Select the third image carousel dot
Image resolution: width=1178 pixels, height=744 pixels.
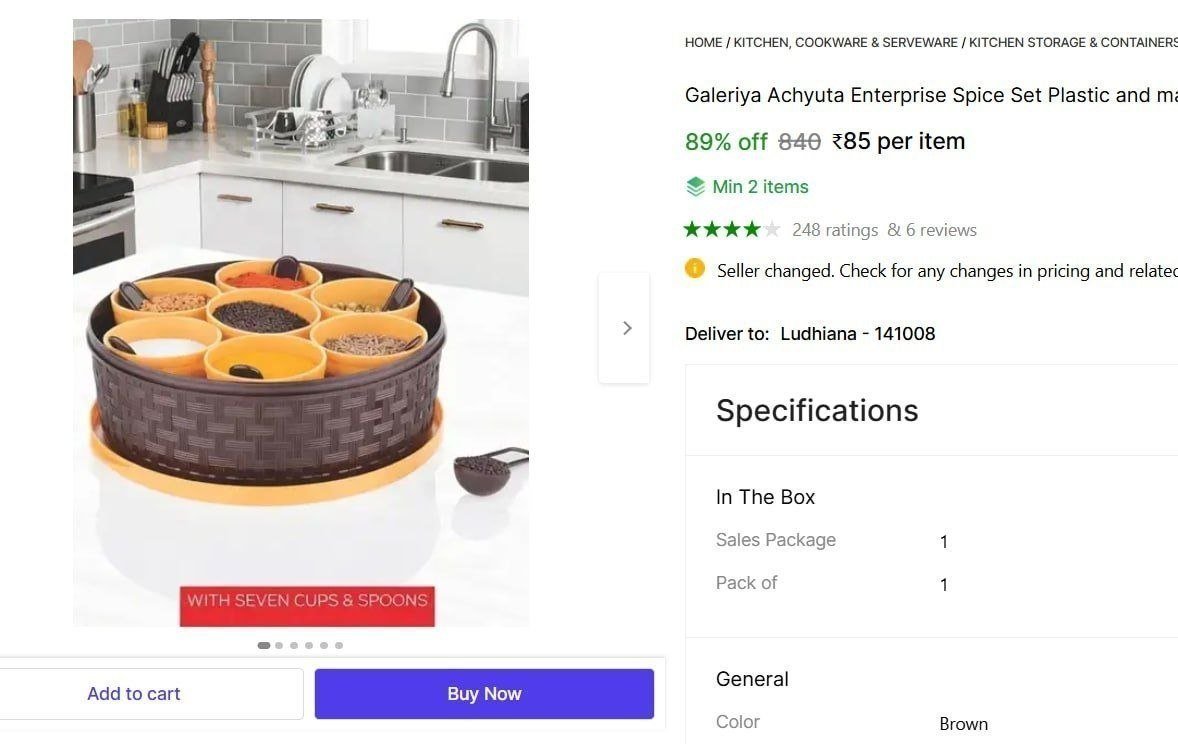click(x=294, y=646)
